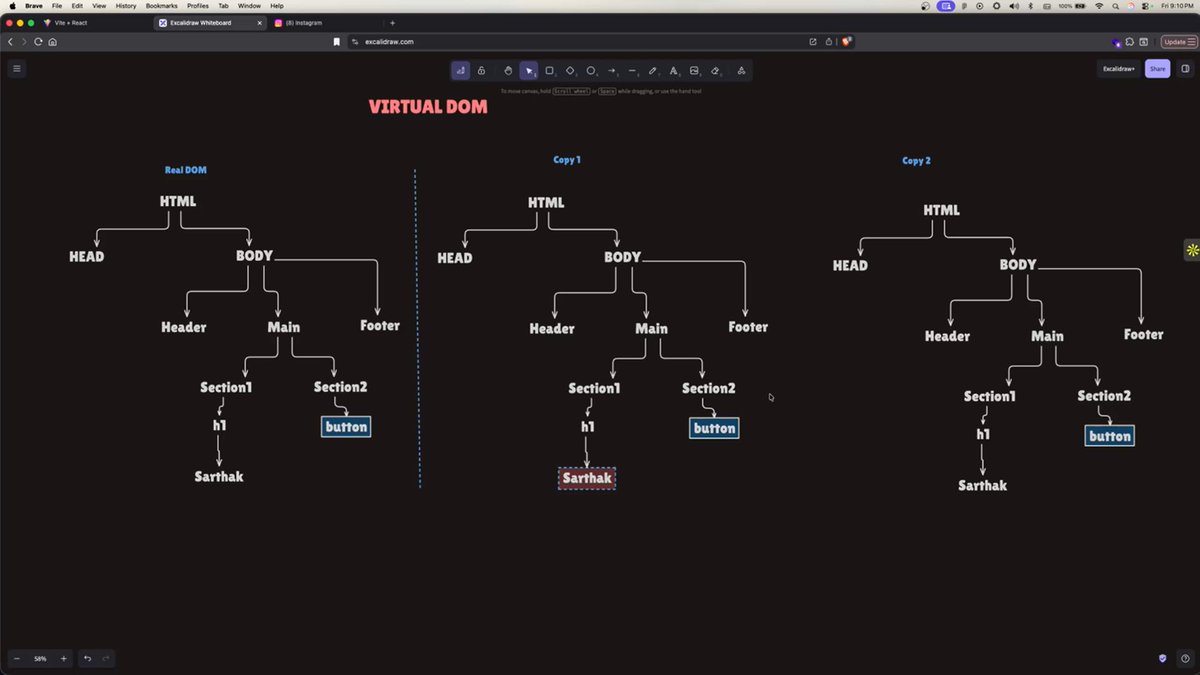Click zoom in on the zoom control
The width and height of the screenshot is (1200, 675).
(x=63, y=658)
